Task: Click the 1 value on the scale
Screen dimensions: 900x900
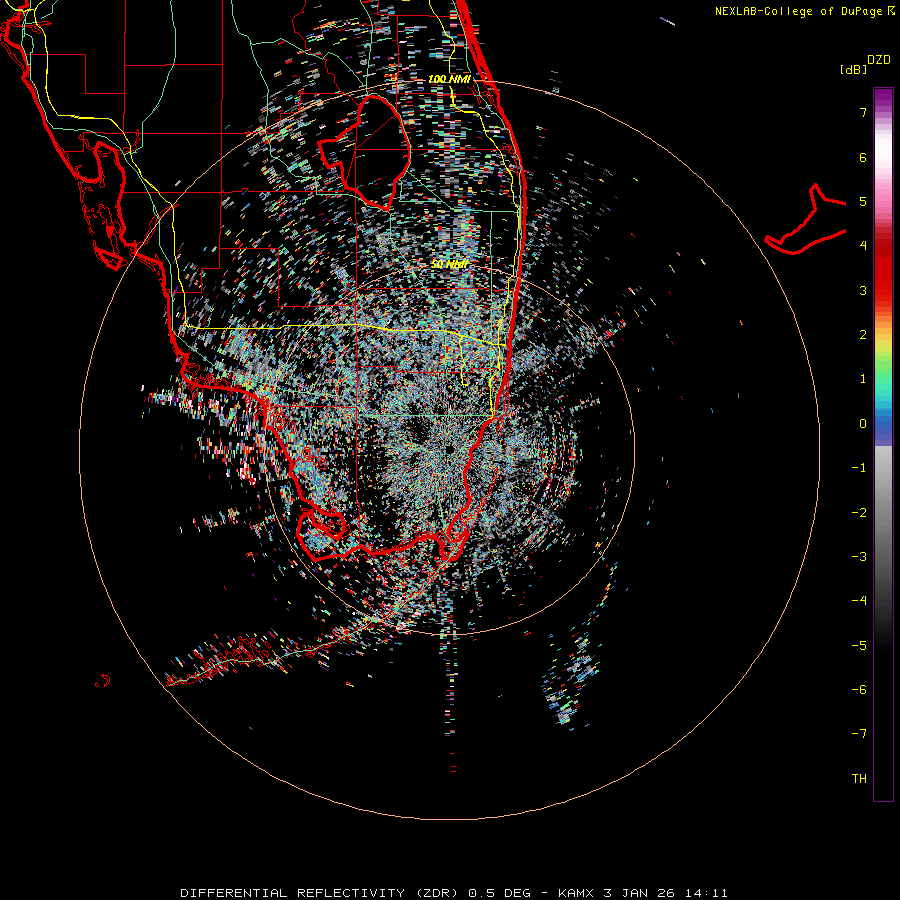Action: click(863, 379)
